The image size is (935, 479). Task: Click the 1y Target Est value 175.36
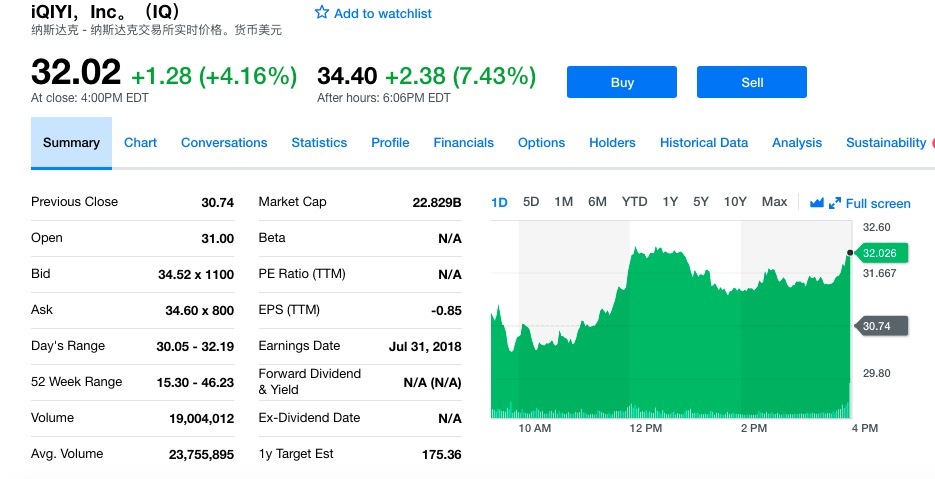pyautogui.click(x=442, y=455)
